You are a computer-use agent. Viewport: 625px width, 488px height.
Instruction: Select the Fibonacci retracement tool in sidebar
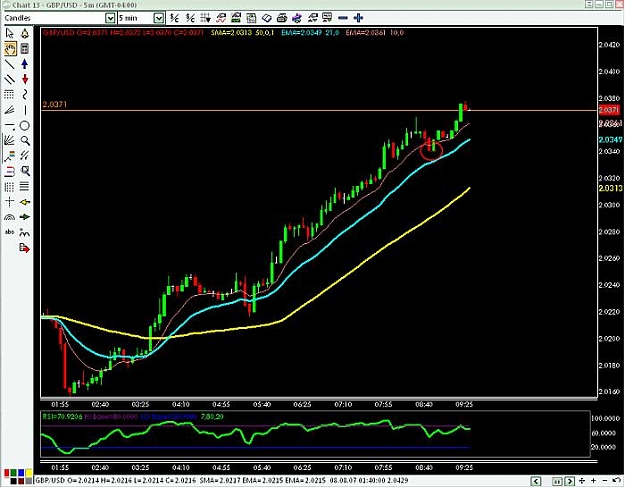coord(10,156)
